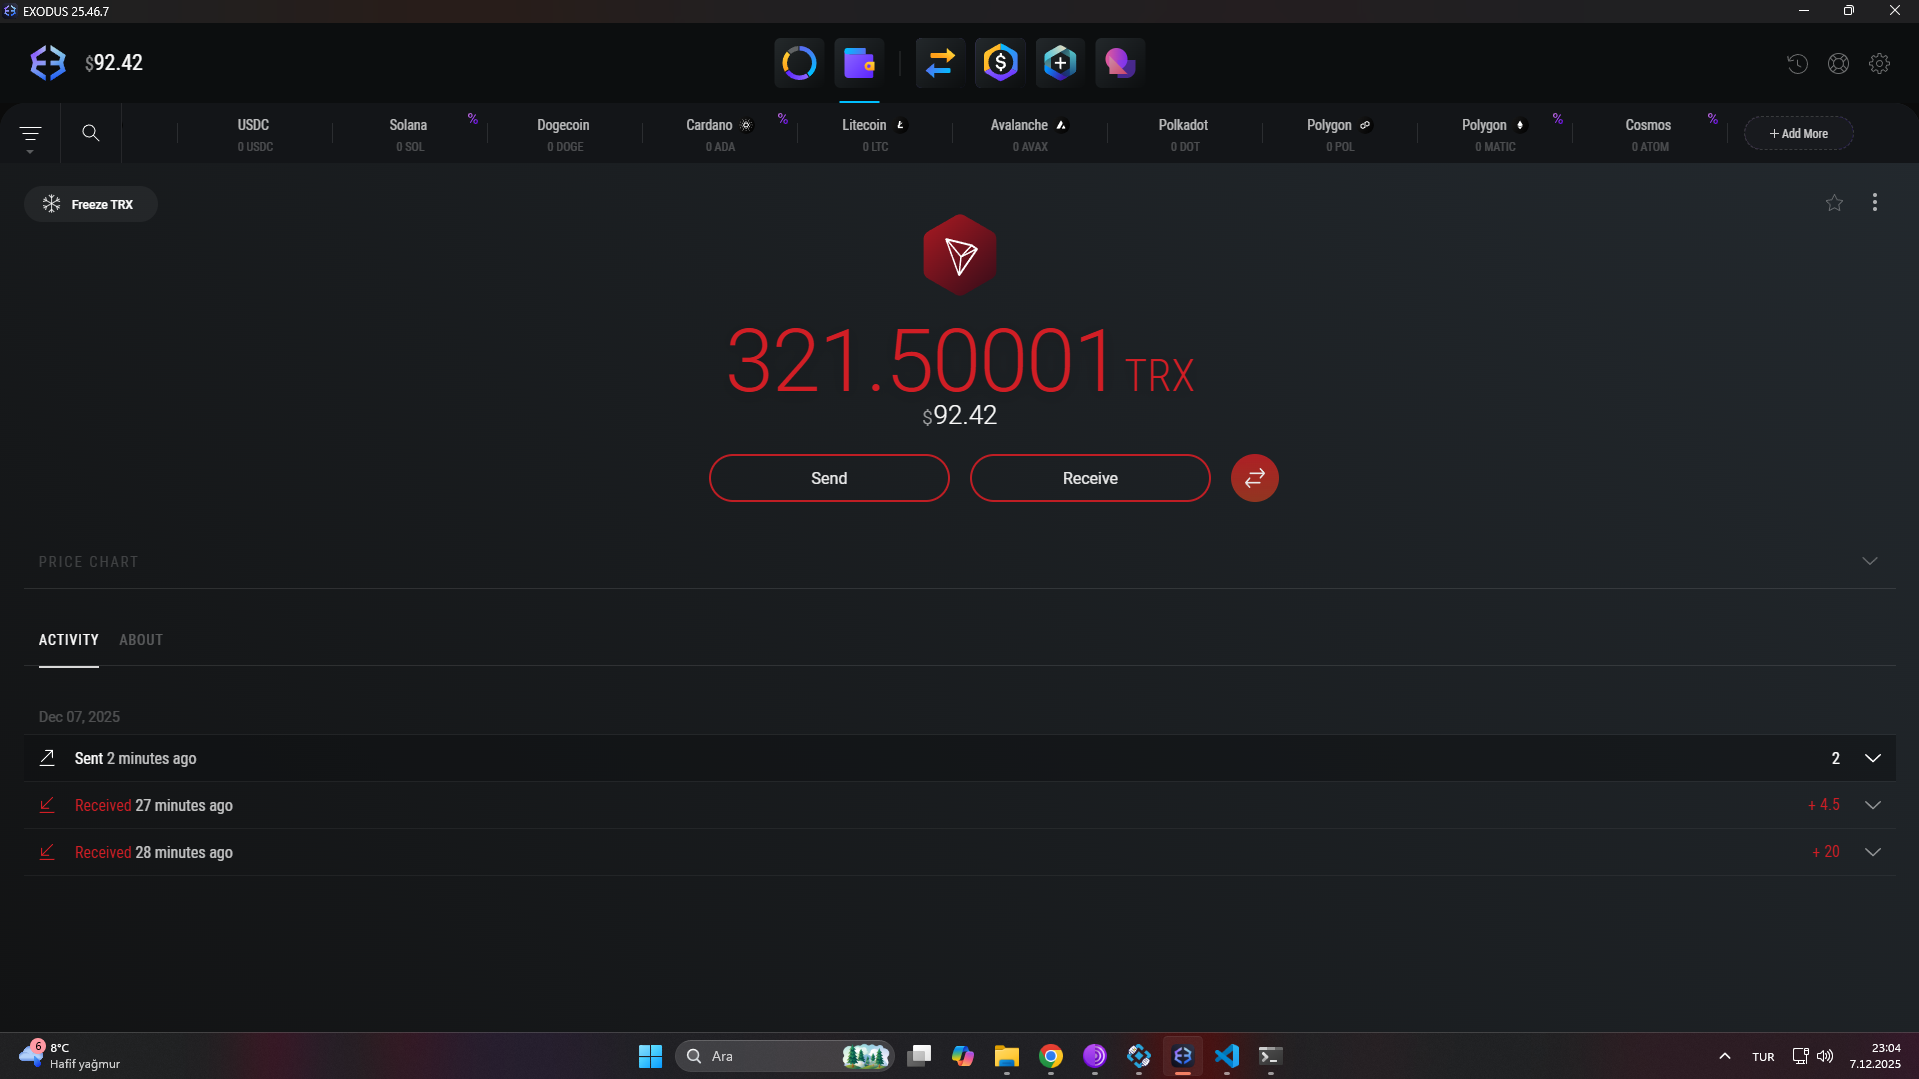Image resolution: width=1919 pixels, height=1079 pixels.
Task: Switch to the Polkadot asset tab
Action: (x=1185, y=134)
